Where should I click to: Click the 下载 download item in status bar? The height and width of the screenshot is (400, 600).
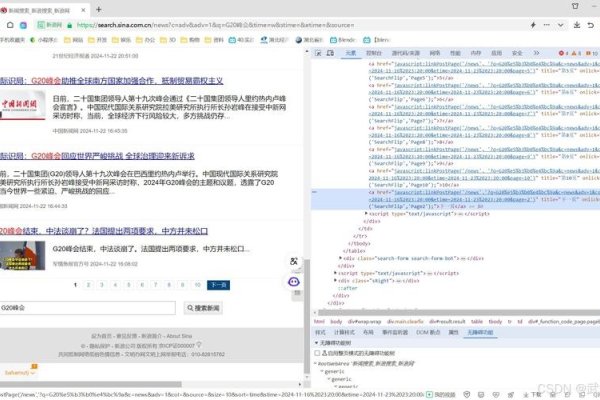532,395
